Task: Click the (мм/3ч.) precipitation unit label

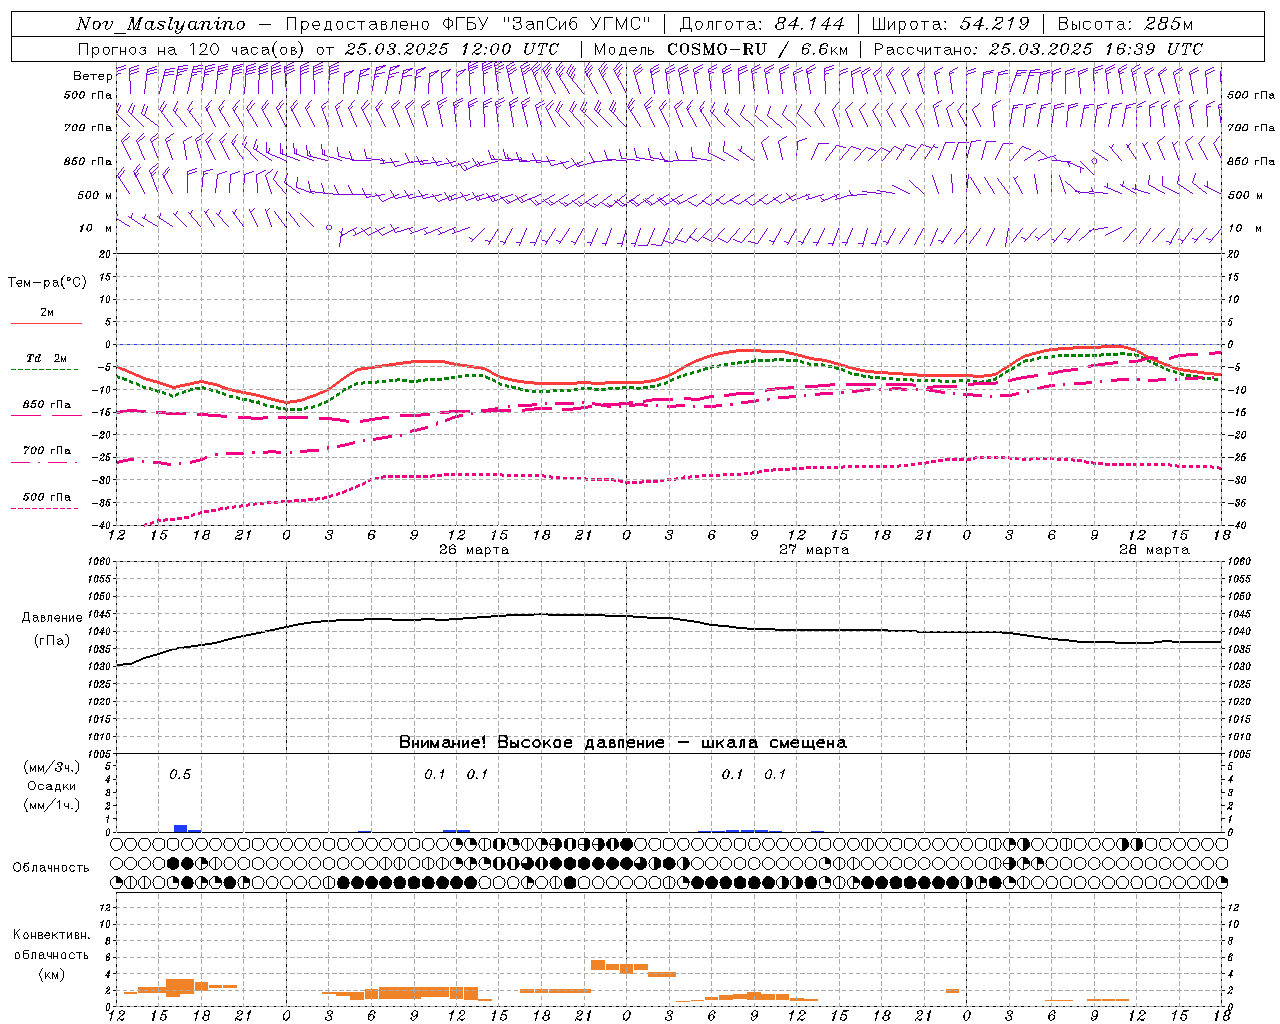Action: [52, 767]
